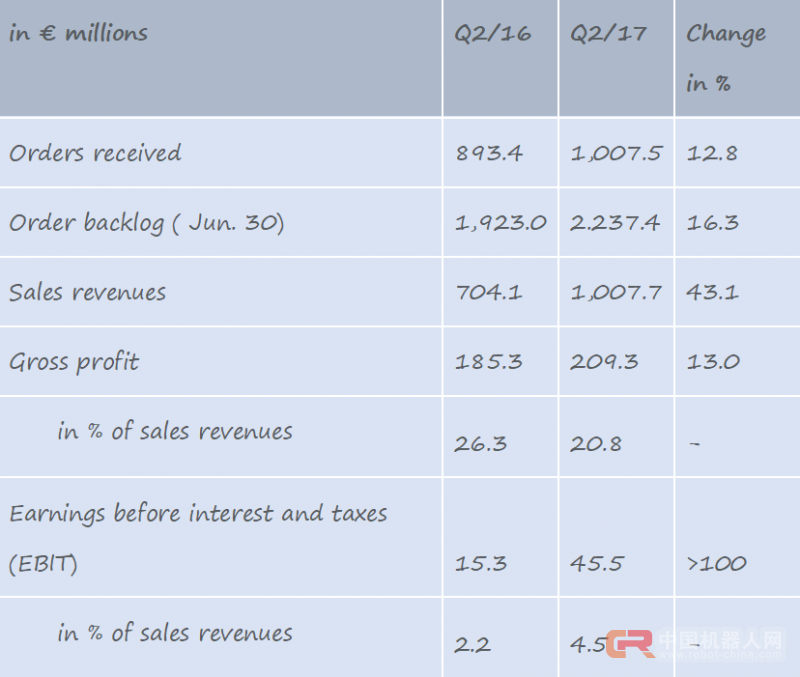Select the 'in € millions' header cell
Viewport: 800px width, 677px height.
78,34
